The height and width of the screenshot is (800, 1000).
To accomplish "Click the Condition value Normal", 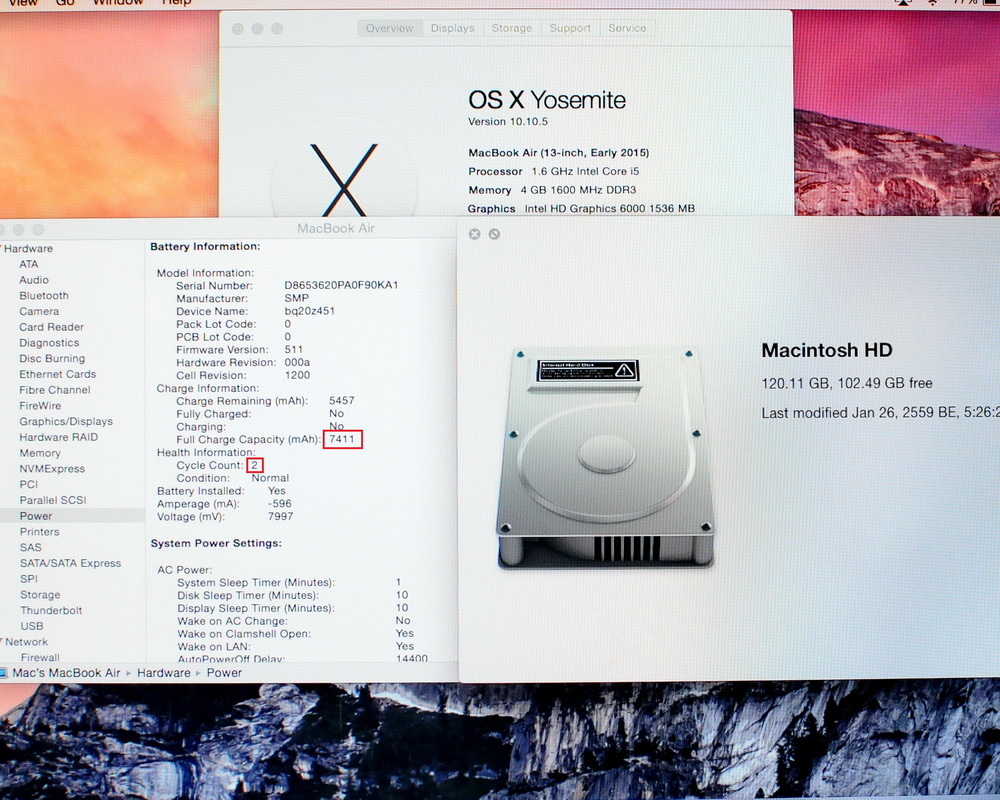I will tap(270, 478).
